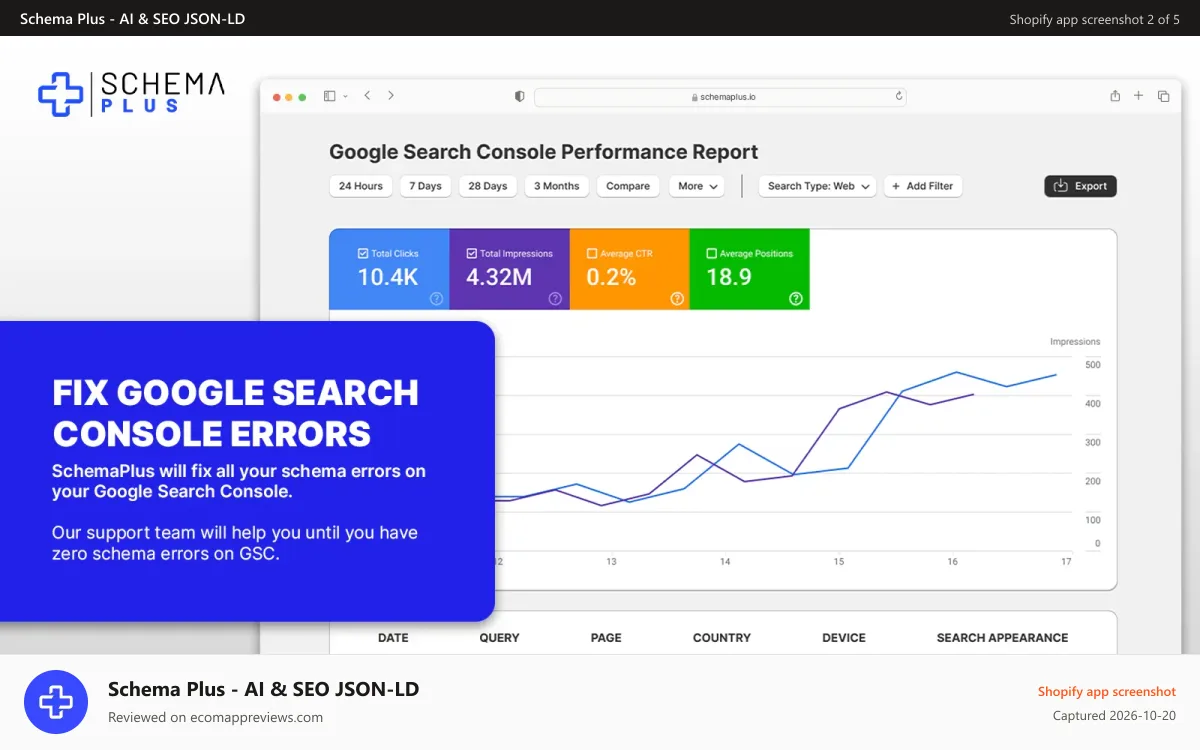Click the Add Filter button
This screenshot has height=750, width=1200.
[x=923, y=186]
